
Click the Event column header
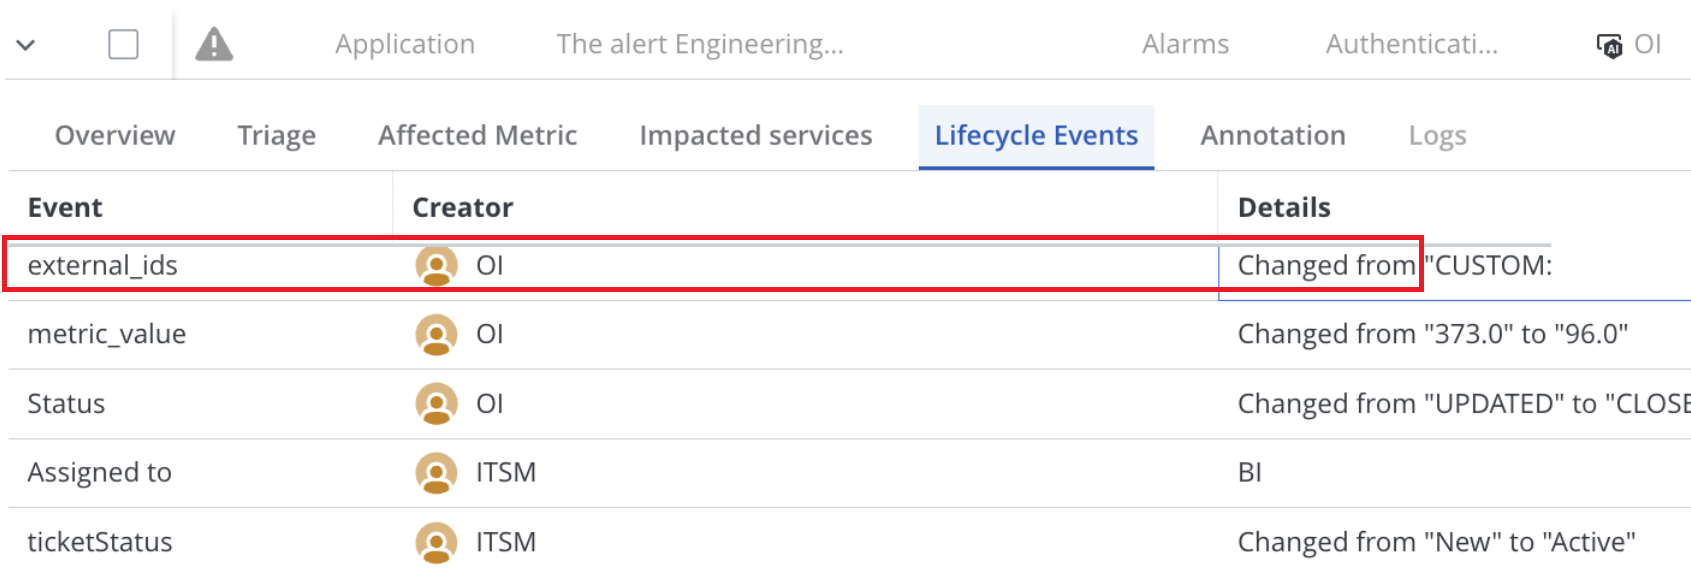(65, 208)
